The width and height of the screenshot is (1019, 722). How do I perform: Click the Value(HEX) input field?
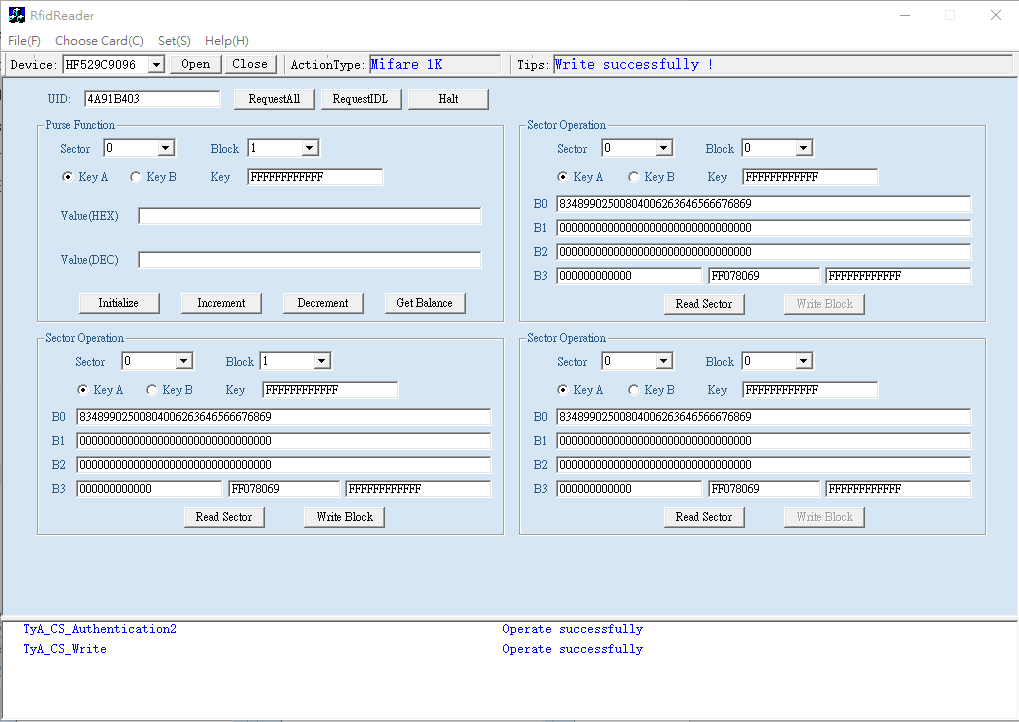point(309,216)
